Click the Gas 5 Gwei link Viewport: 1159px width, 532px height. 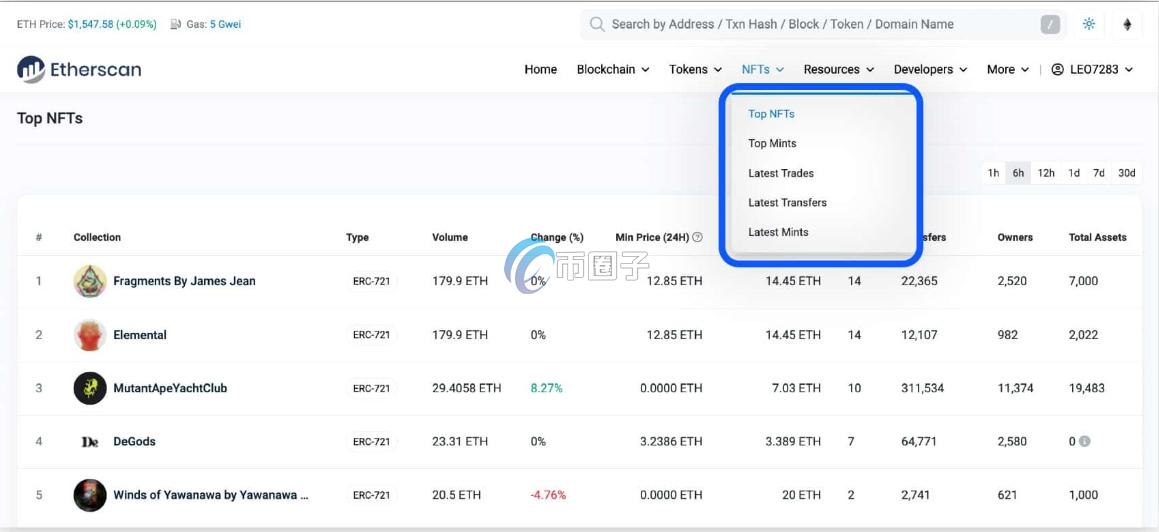pyautogui.click(x=224, y=24)
